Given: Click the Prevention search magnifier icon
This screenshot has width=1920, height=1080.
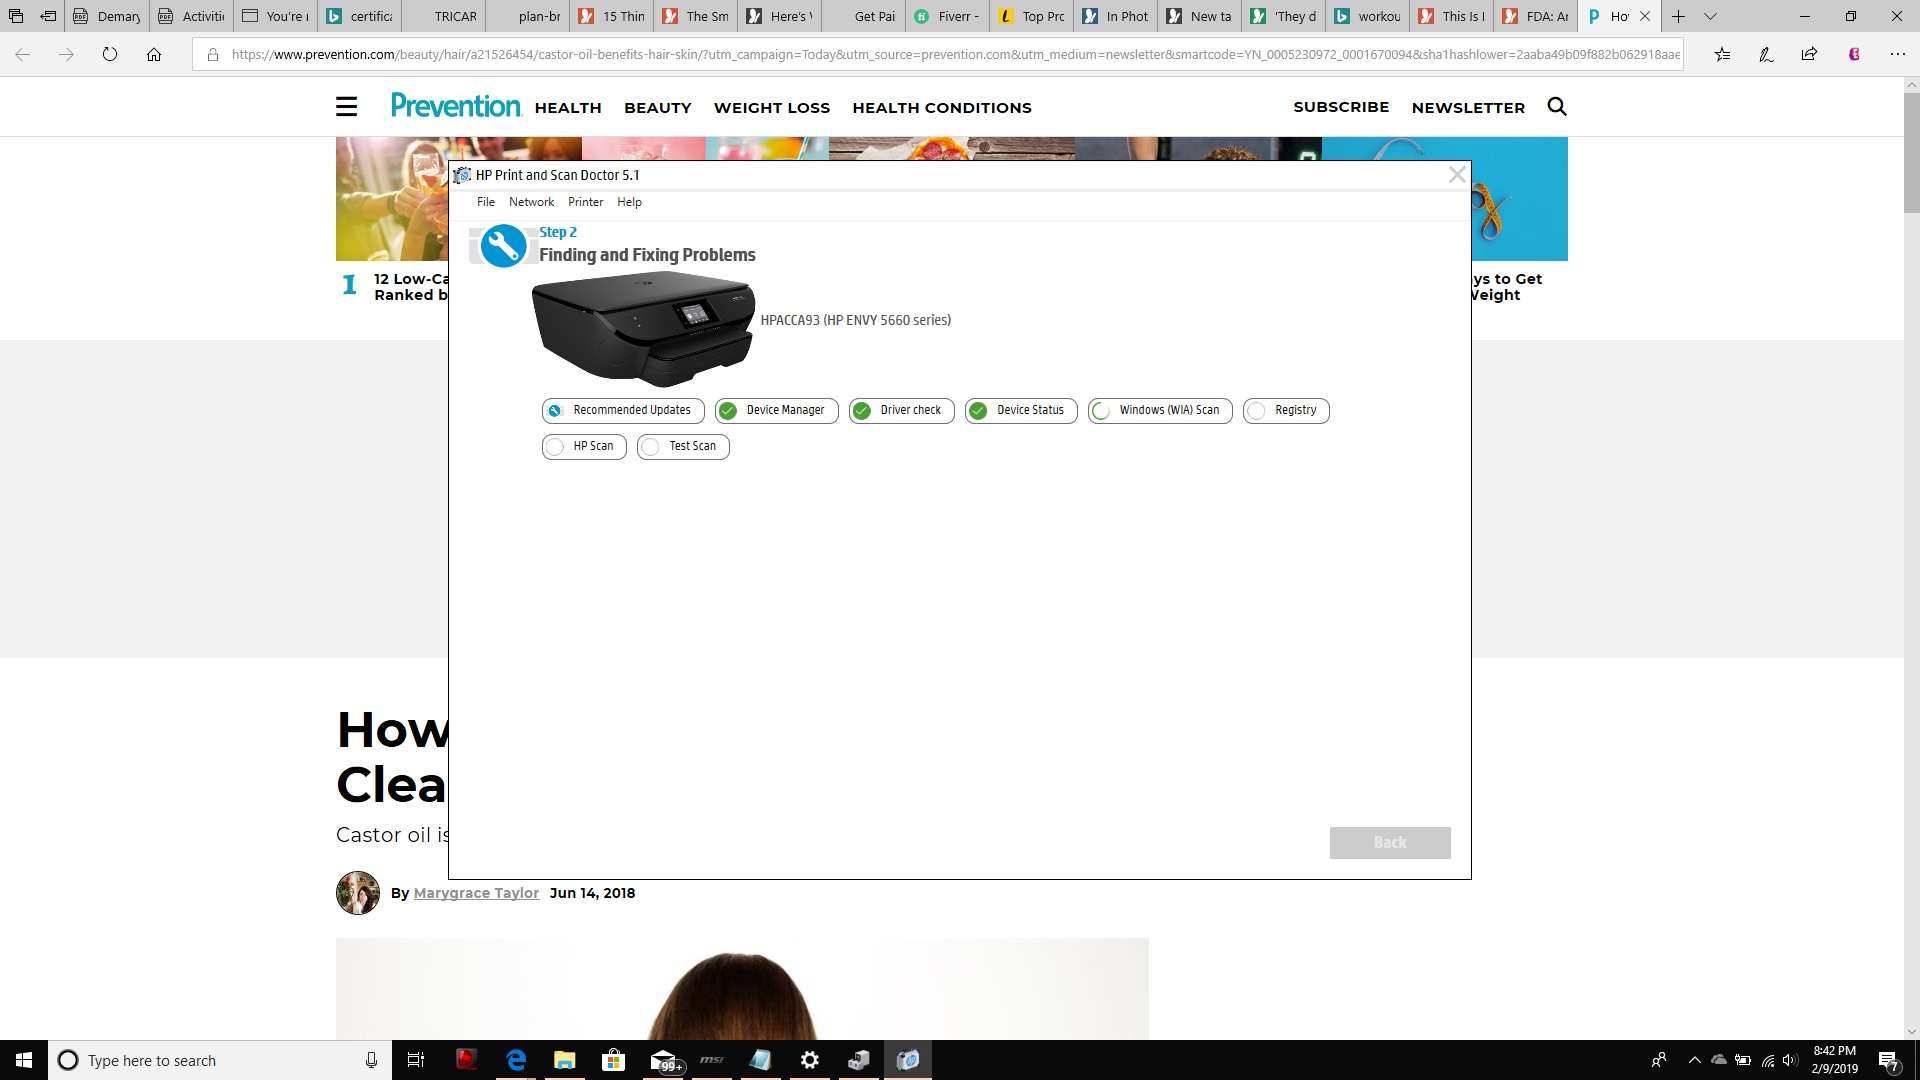Looking at the screenshot, I should [x=1557, y=107].
